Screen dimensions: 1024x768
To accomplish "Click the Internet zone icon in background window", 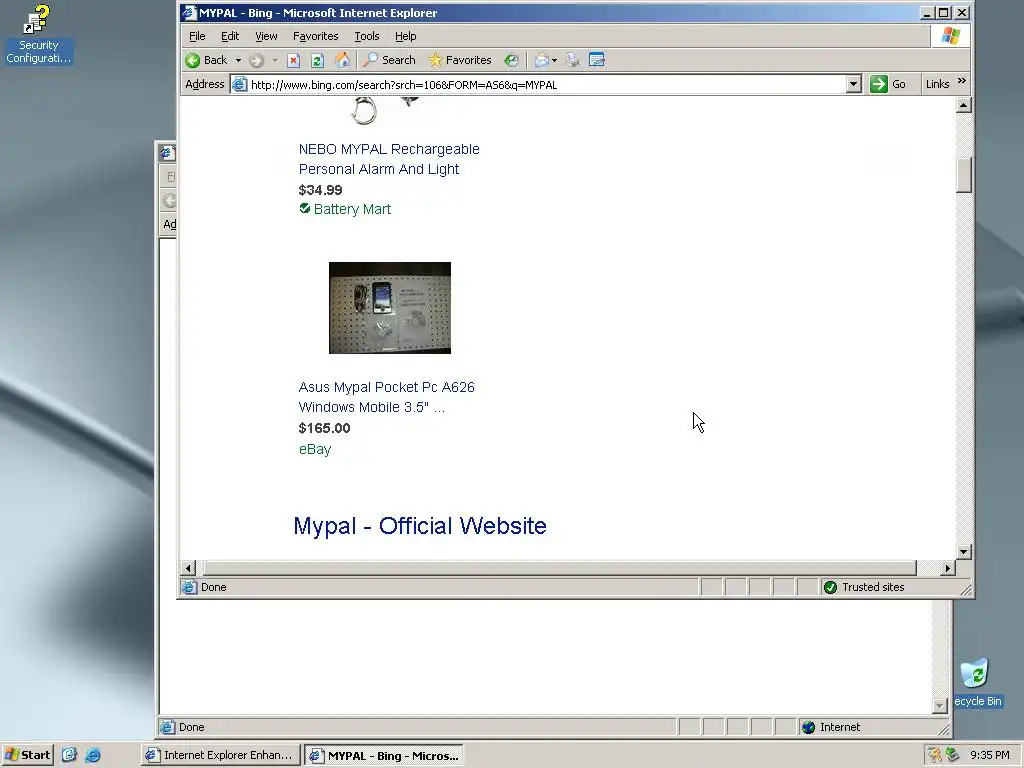I will click(x=808, y=728).
